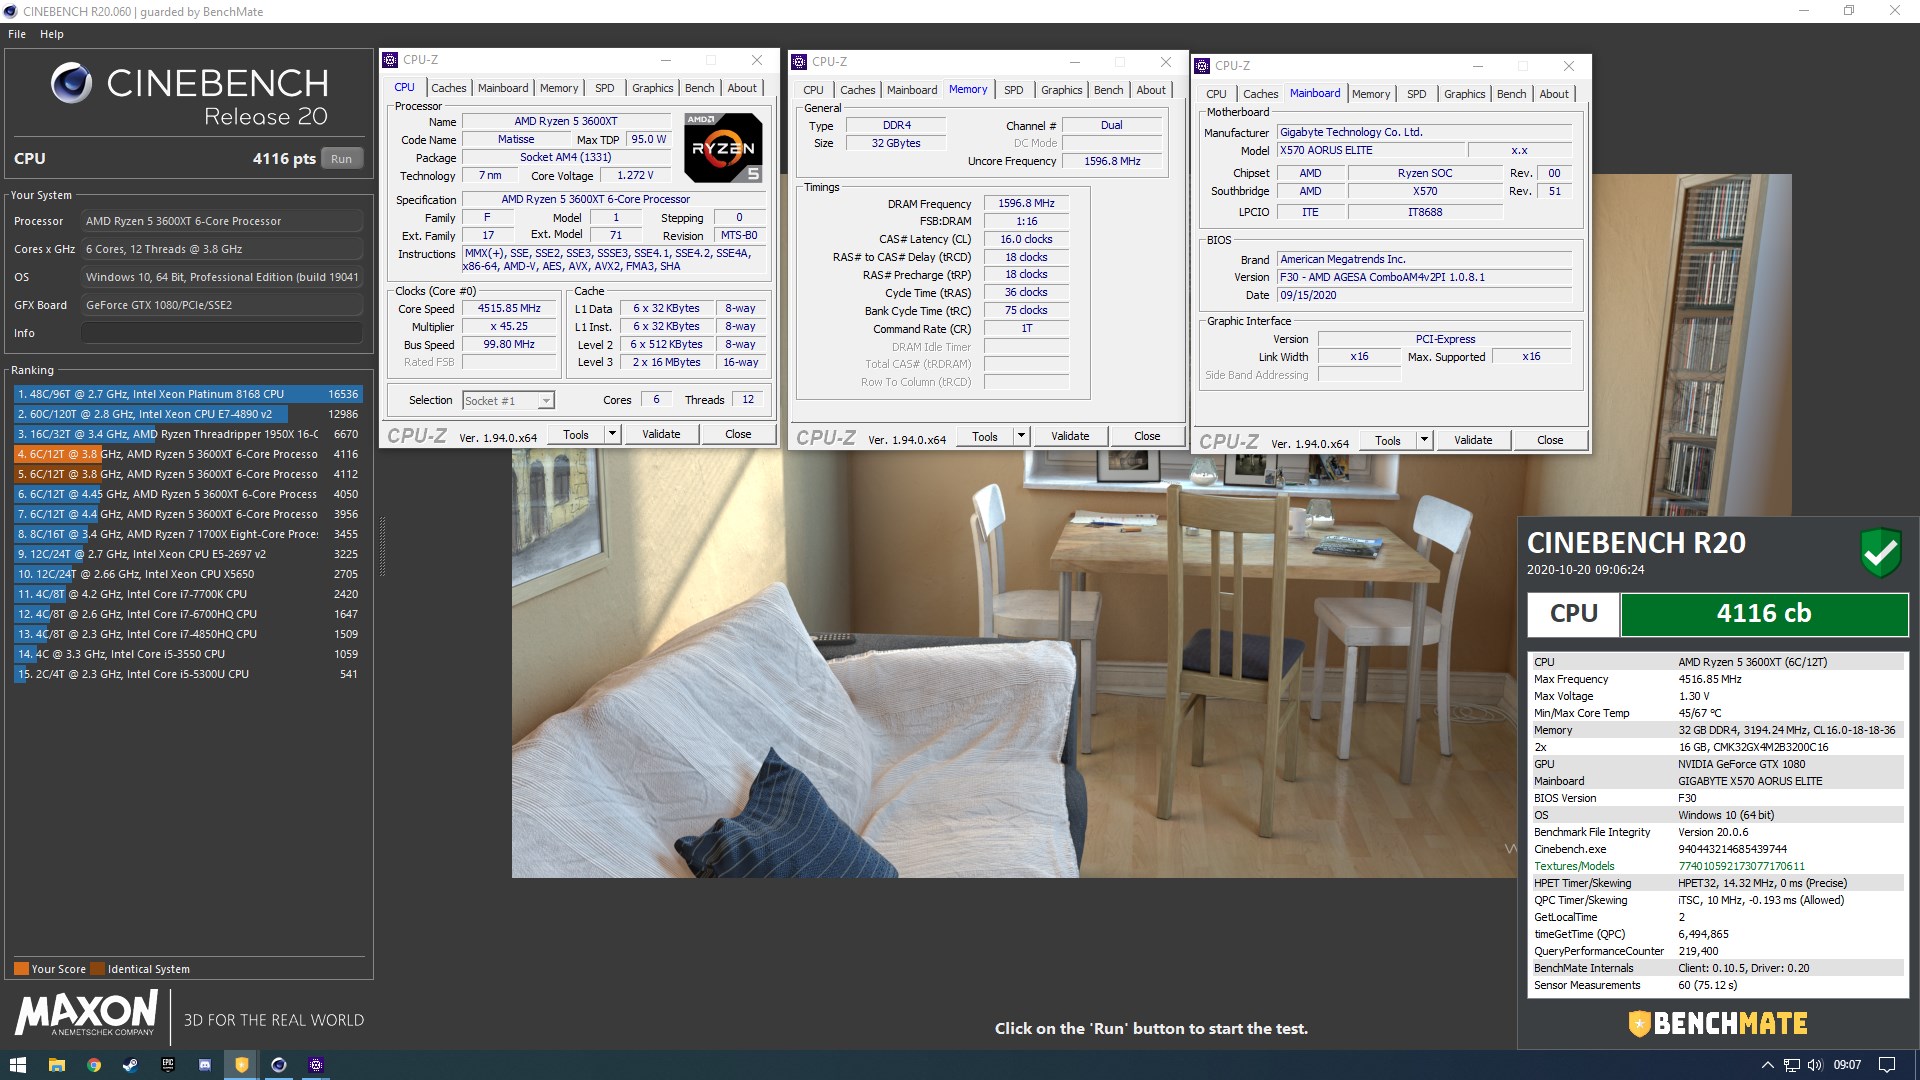The width and height of the screenshot is (1920, 1080).
Task: Click Tools button in CPU-Z CPU window
Action: coord(576,434)
